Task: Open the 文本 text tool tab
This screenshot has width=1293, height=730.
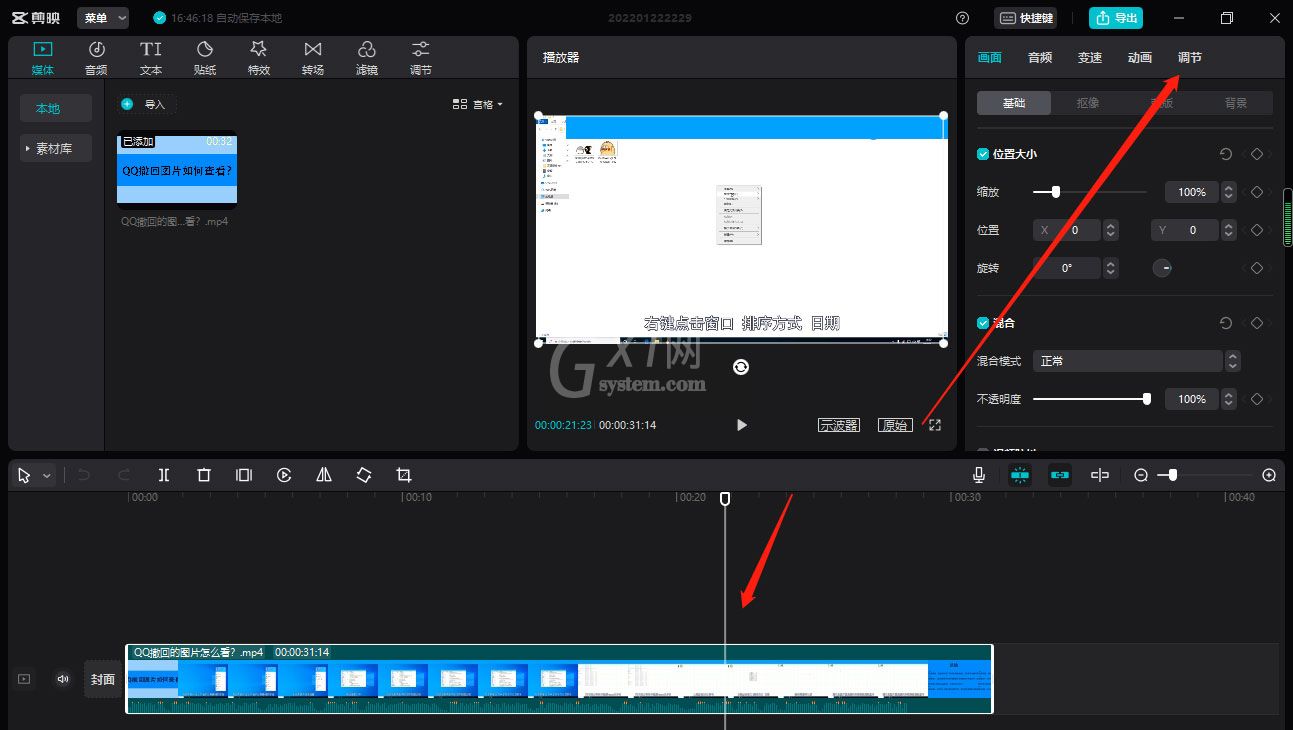Action: point(151,58)
